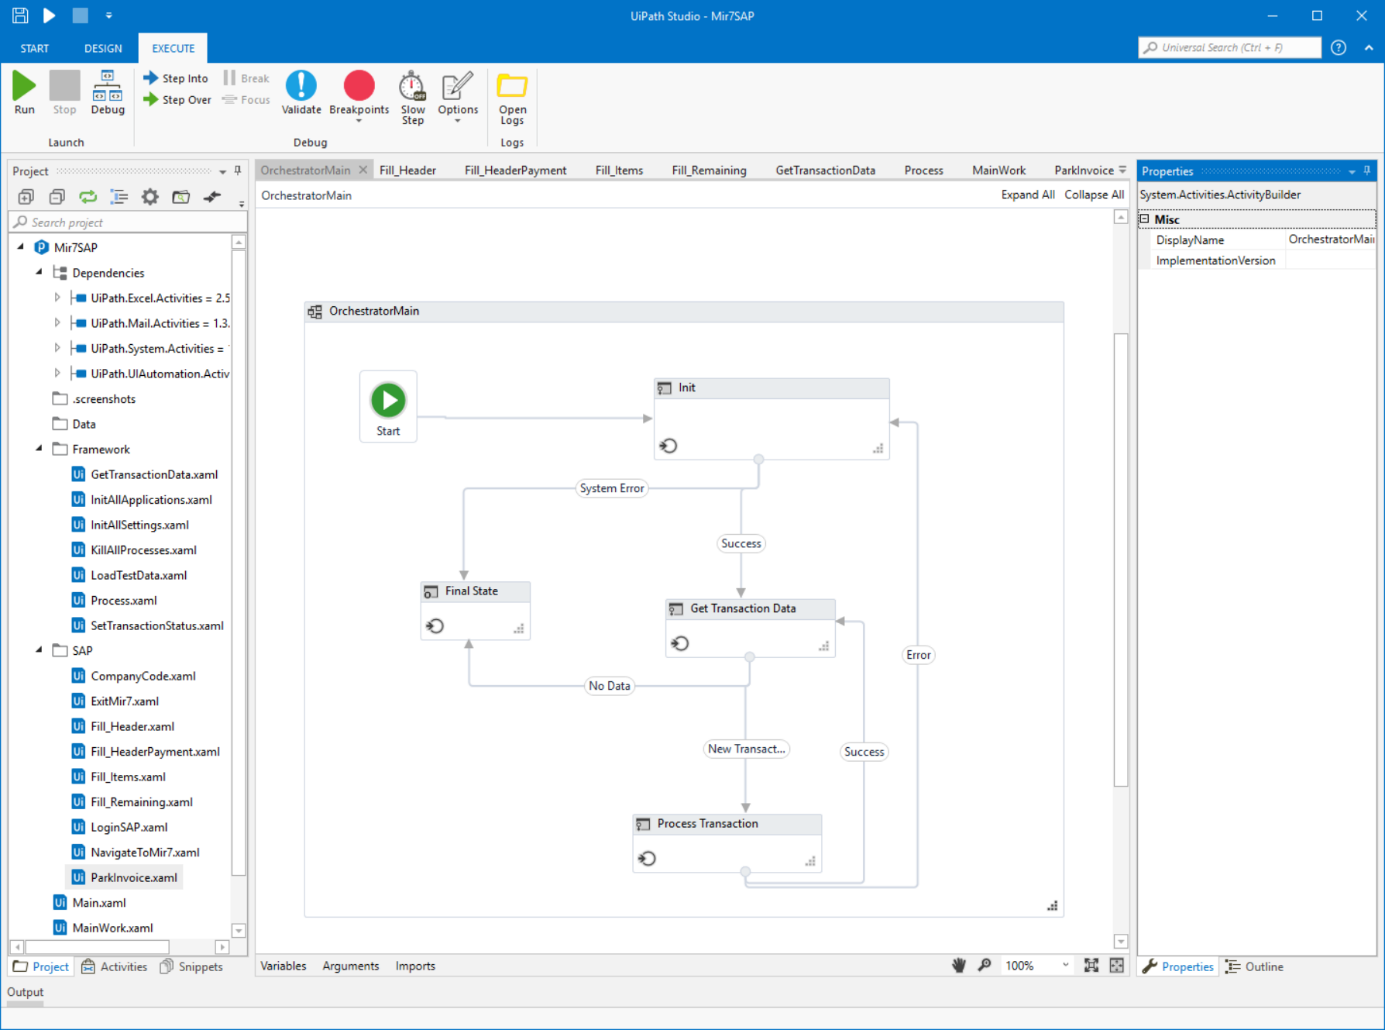The width and height of the screenshot is (1385, 1030).
Task: Expand UiPath.Mail.Activities dependency
Action: pos(57,323)
